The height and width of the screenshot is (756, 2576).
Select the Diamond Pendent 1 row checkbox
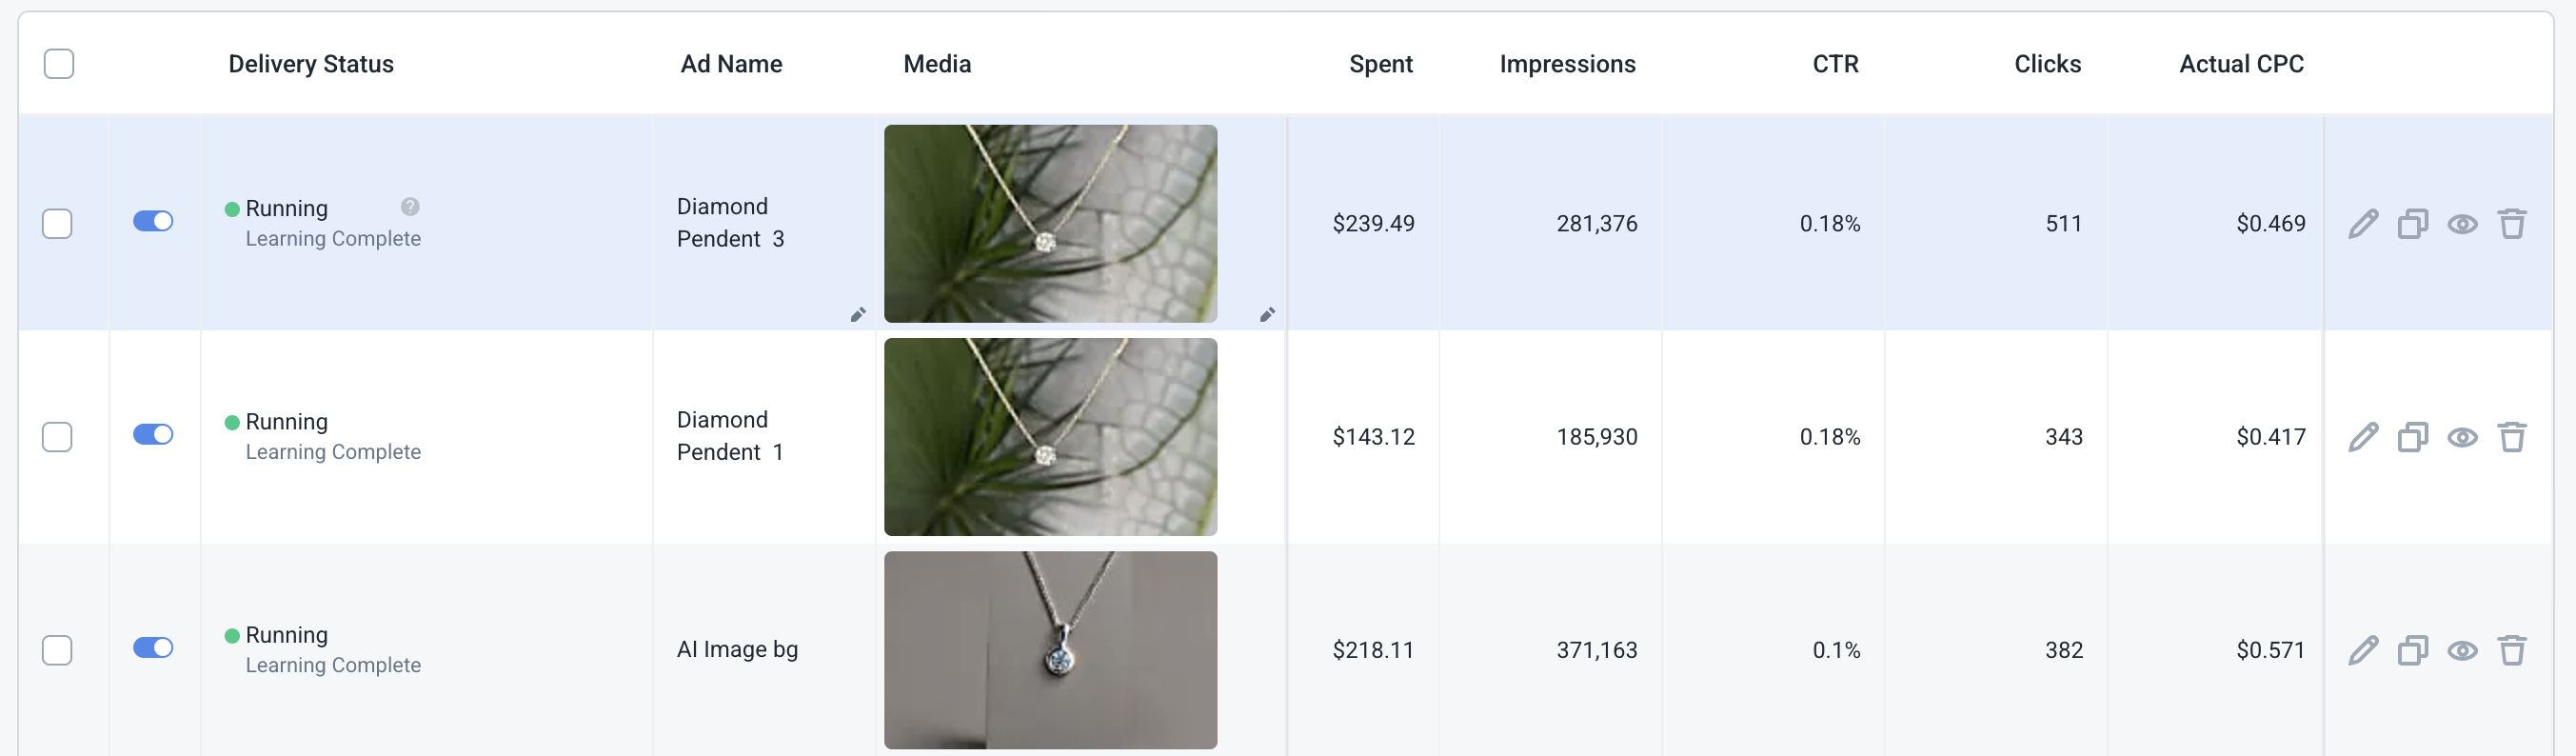click(x=57, y=437)
